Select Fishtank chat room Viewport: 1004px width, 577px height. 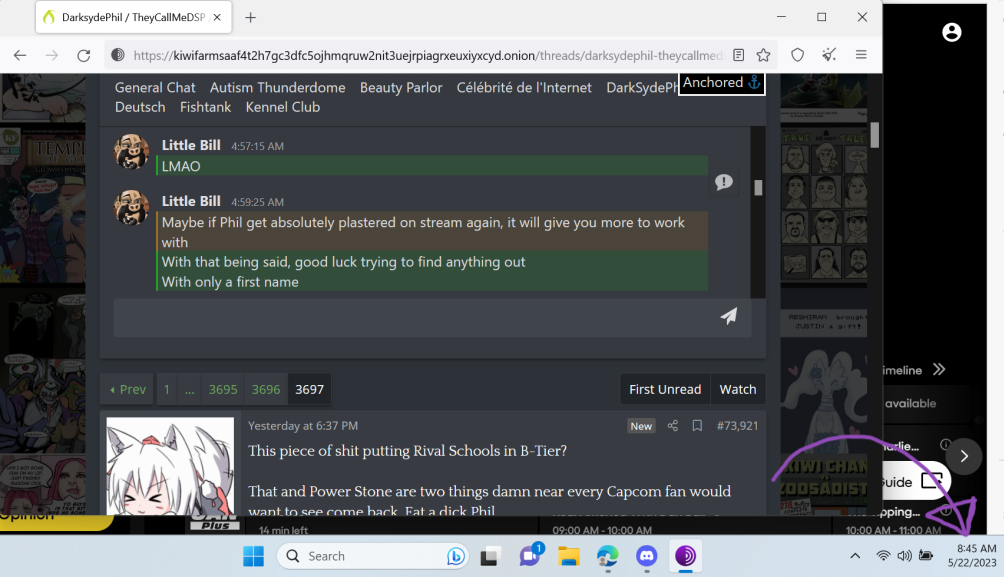206,108
